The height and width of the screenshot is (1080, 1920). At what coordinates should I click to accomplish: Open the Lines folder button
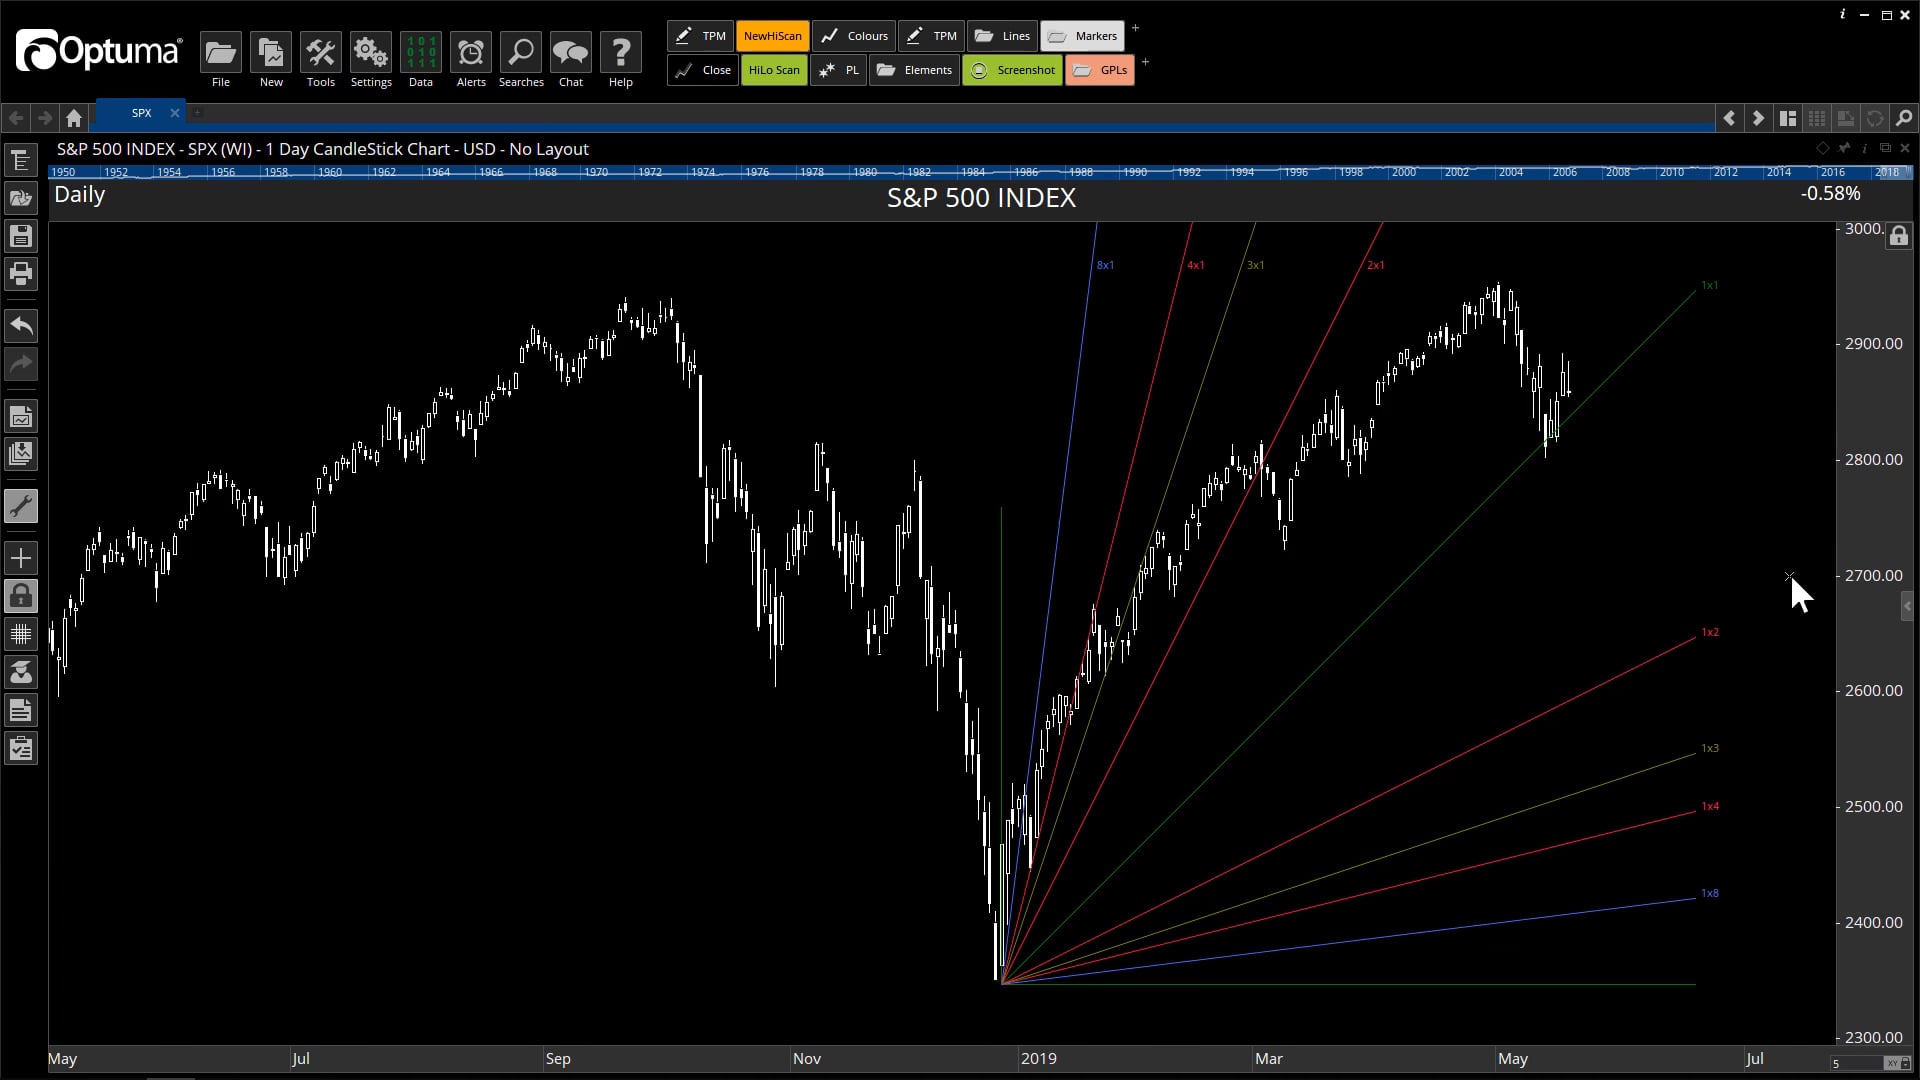[1002, 36]
